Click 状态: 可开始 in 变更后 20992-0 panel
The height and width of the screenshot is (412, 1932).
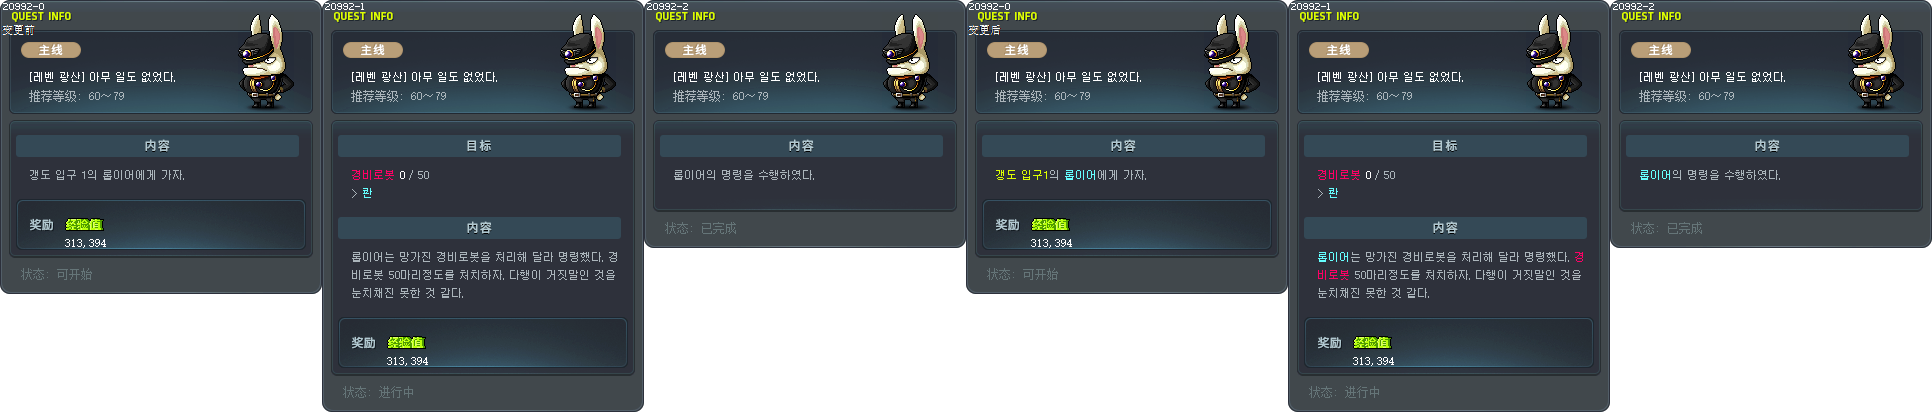[1023, 274]
